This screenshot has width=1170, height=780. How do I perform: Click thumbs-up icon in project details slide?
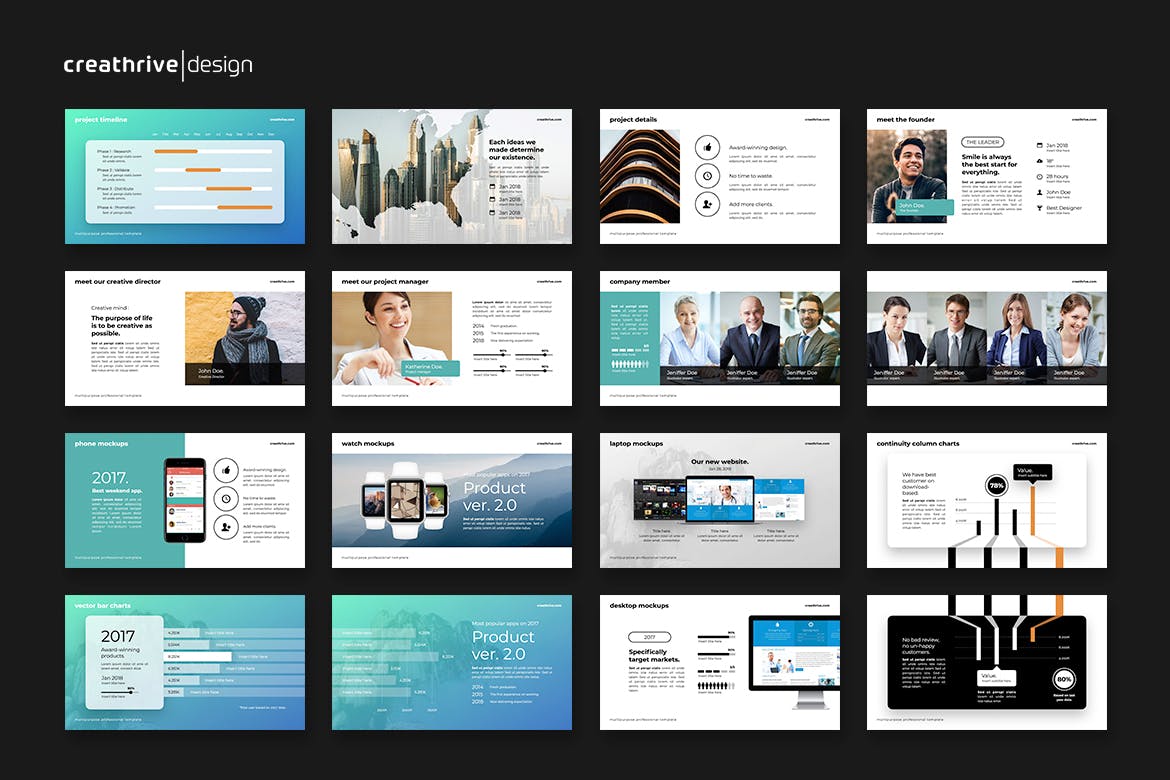tap(708, 147)
